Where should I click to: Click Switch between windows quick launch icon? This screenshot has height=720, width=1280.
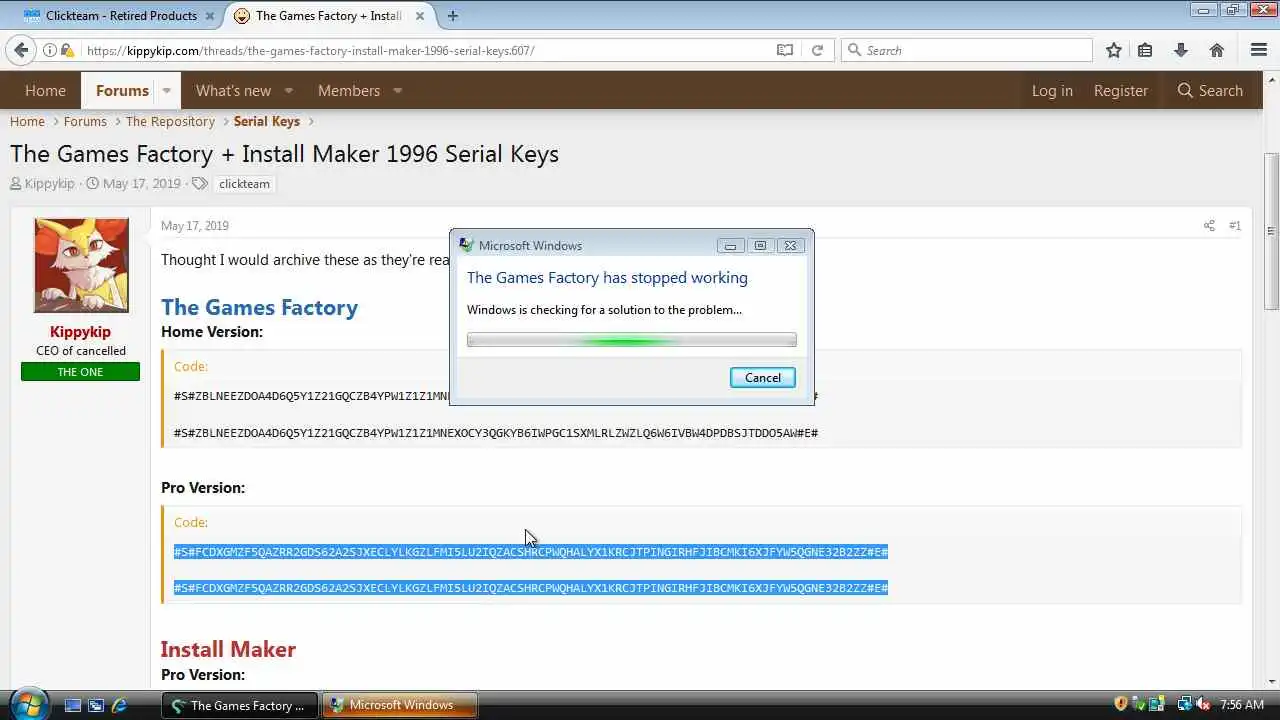(96, 705)
